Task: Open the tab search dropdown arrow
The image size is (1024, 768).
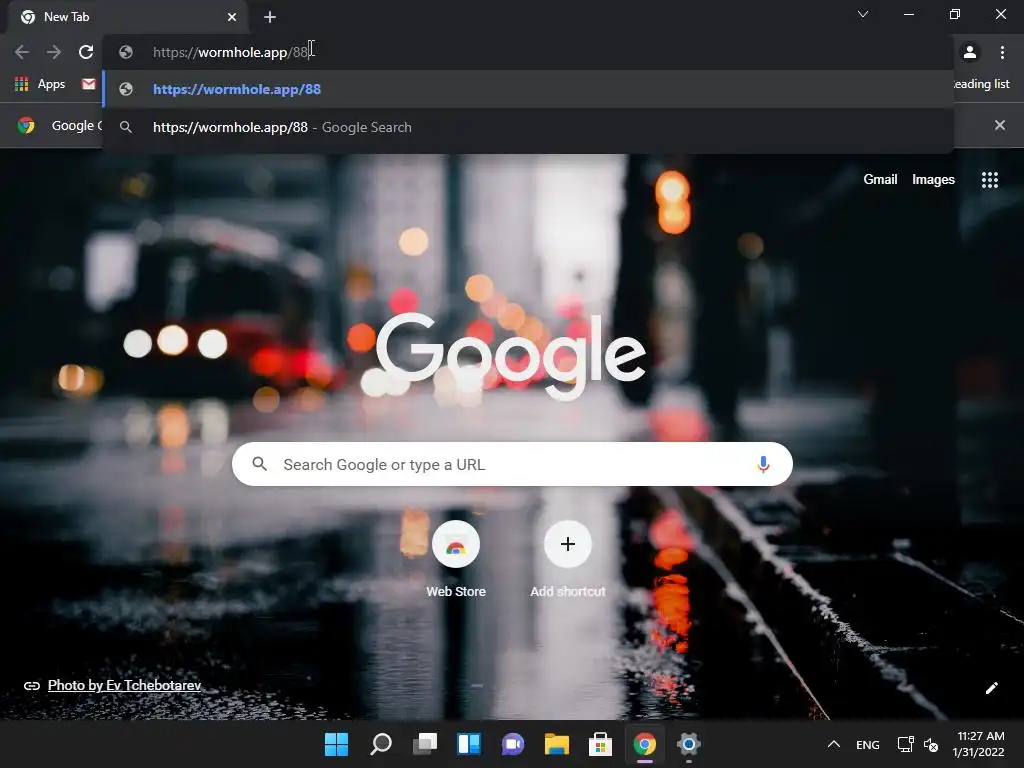Action: click(x=863, y=14)
